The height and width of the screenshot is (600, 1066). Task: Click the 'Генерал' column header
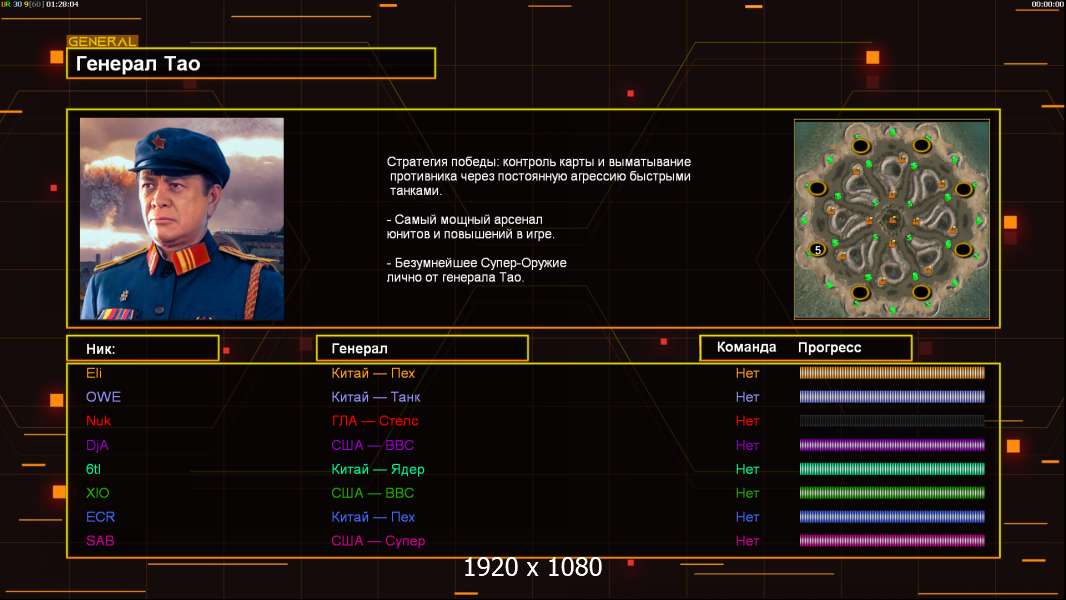tap(422, 349)
